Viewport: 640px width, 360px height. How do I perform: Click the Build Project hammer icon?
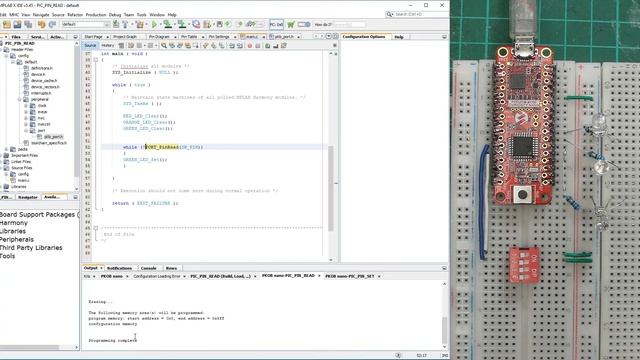click(125, 24)
